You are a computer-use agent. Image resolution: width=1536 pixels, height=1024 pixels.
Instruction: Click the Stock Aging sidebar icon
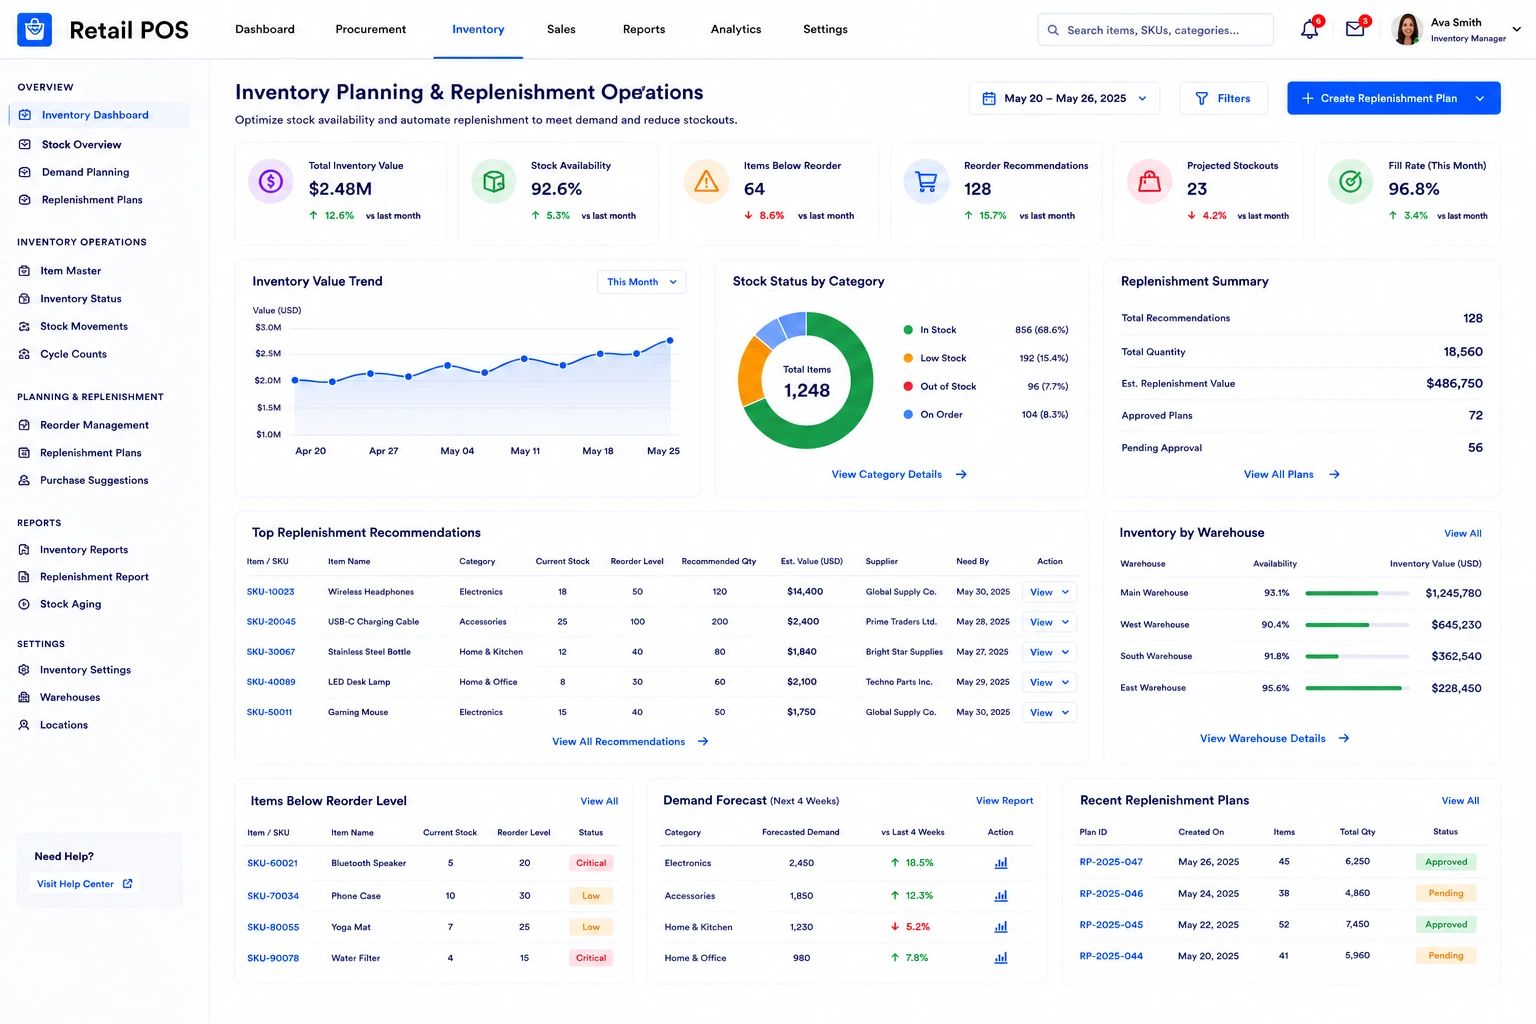pos(25,604)
